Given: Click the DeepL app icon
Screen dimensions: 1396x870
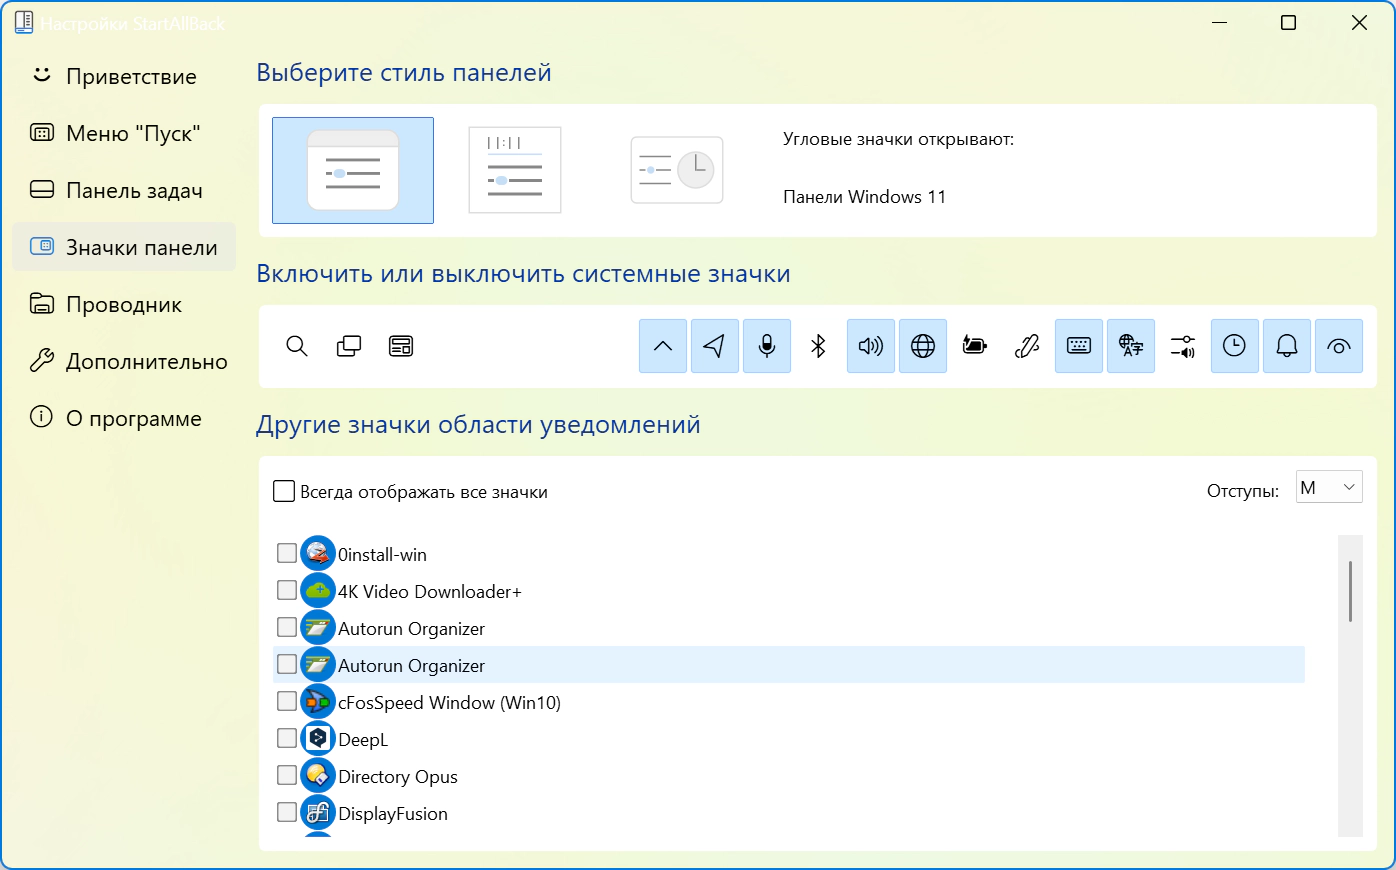Looking at the screenshot, I should [318, 738].
